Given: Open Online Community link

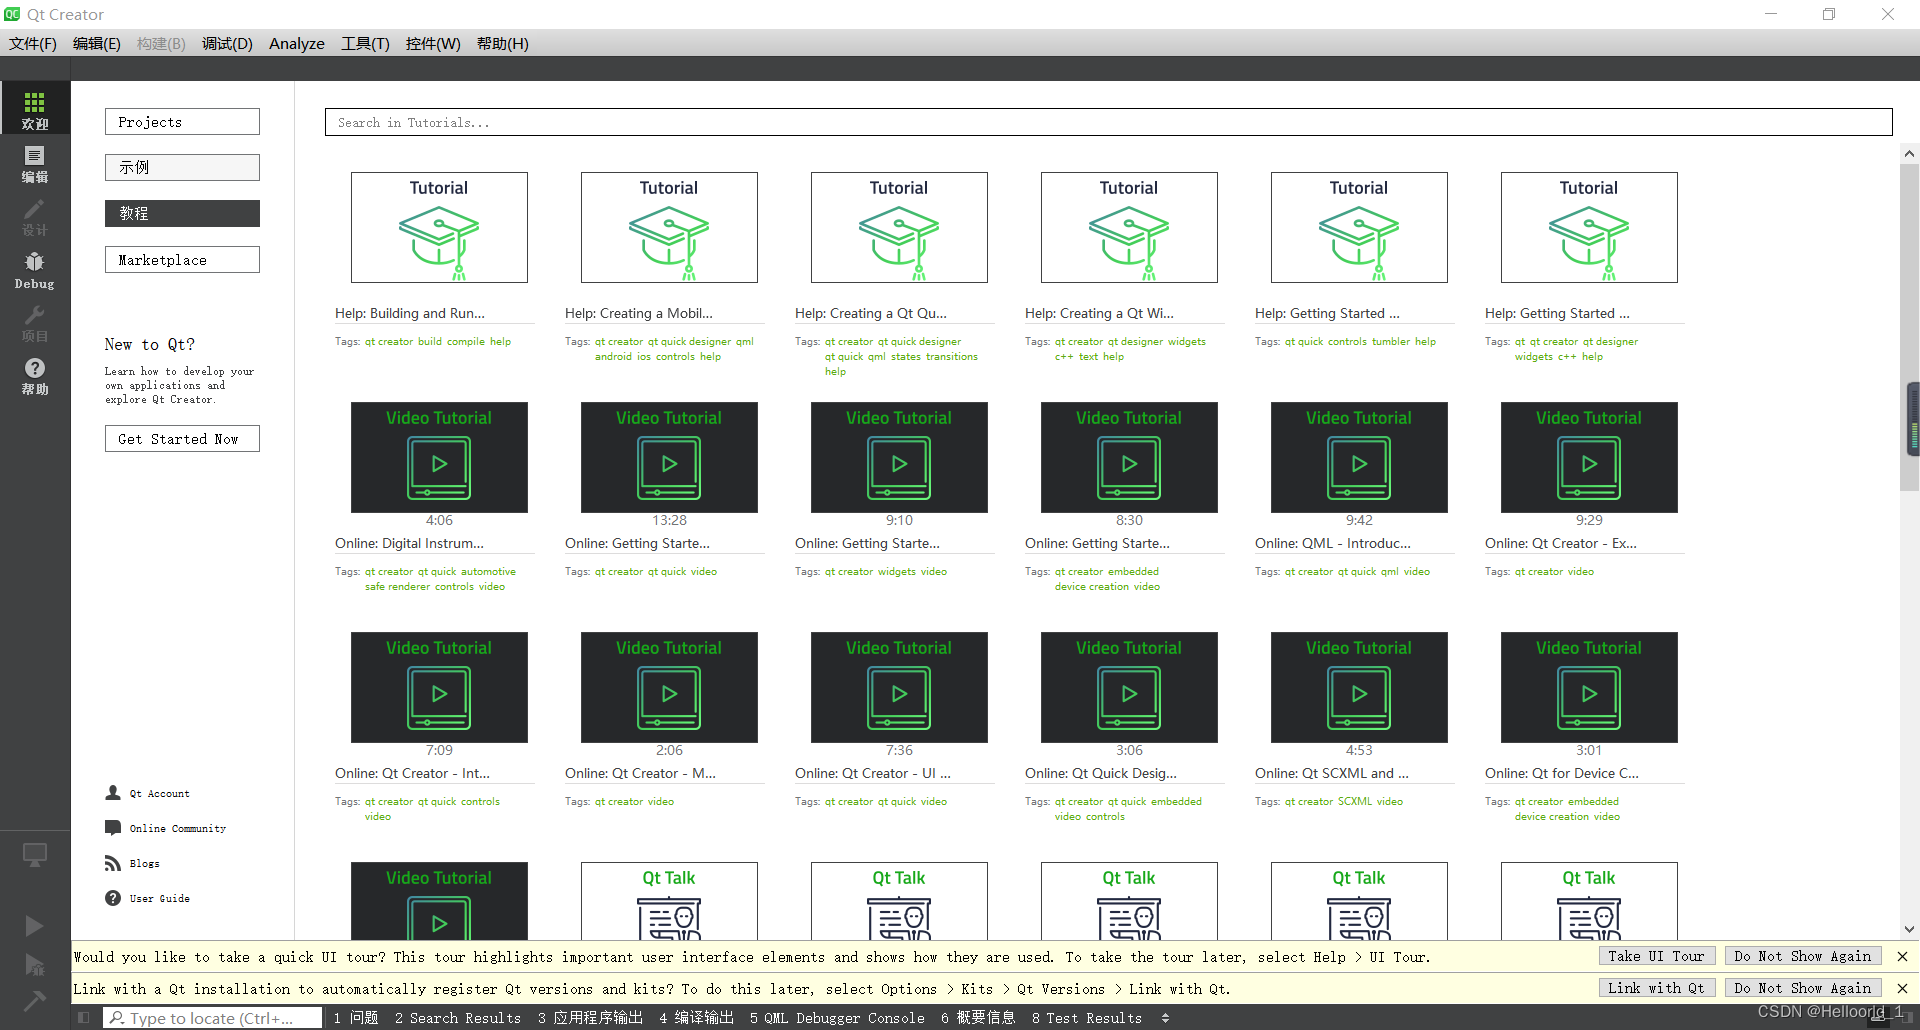Looking at the screenshot, I should 166,828.
